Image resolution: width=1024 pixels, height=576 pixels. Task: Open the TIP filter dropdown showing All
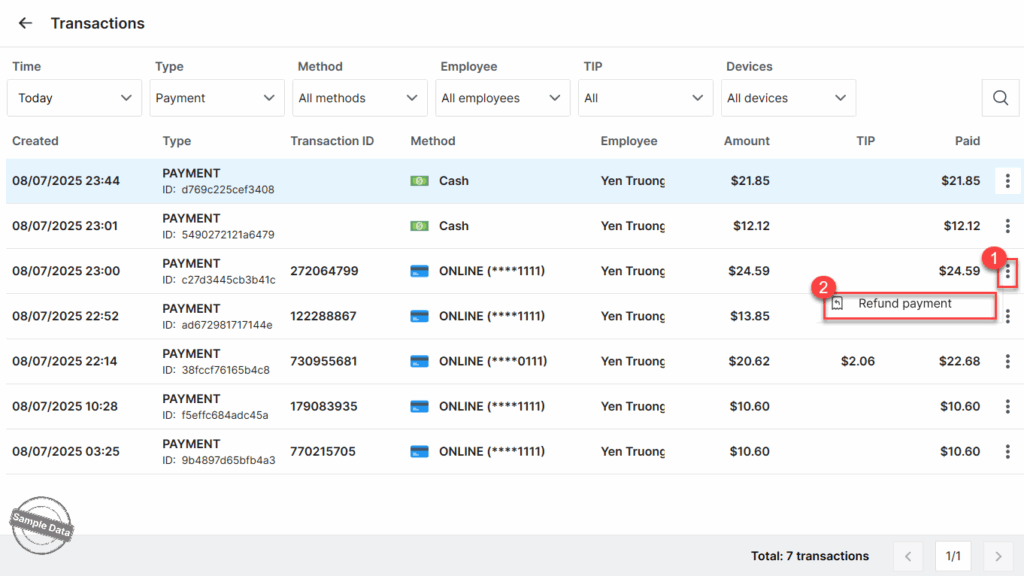point(645,98)
